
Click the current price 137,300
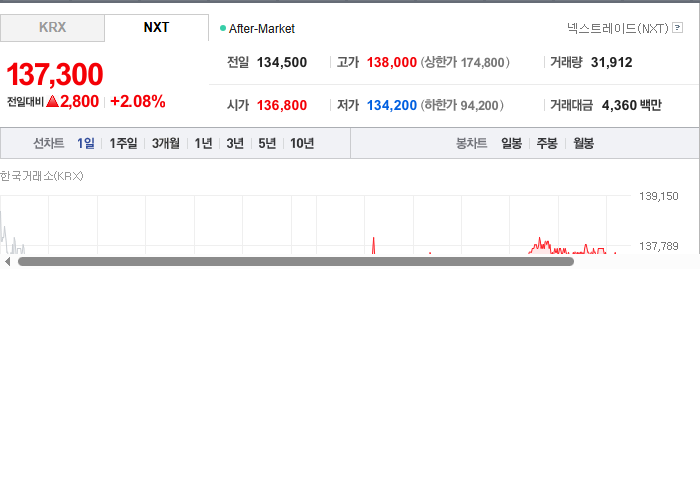click(54, 74)
